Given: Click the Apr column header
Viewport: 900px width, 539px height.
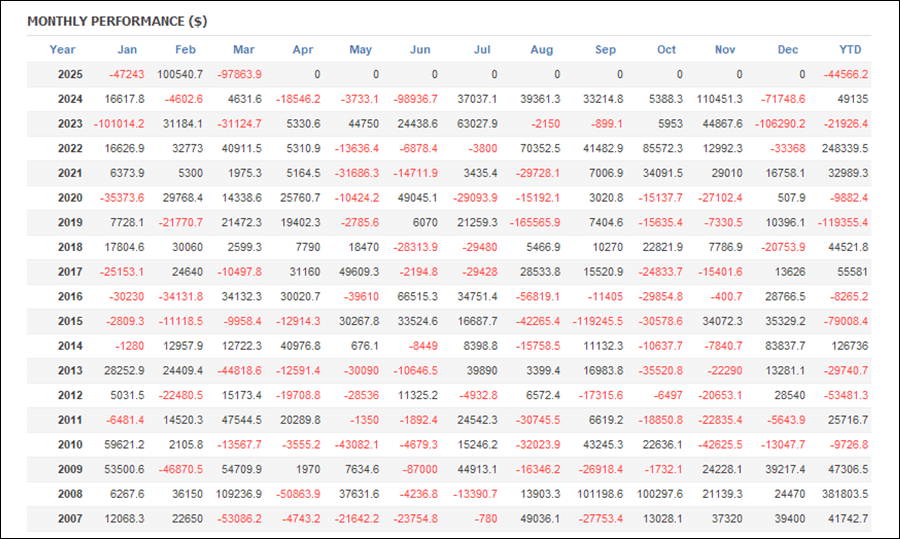Looking at the screenshot, I should click(302, 49).
